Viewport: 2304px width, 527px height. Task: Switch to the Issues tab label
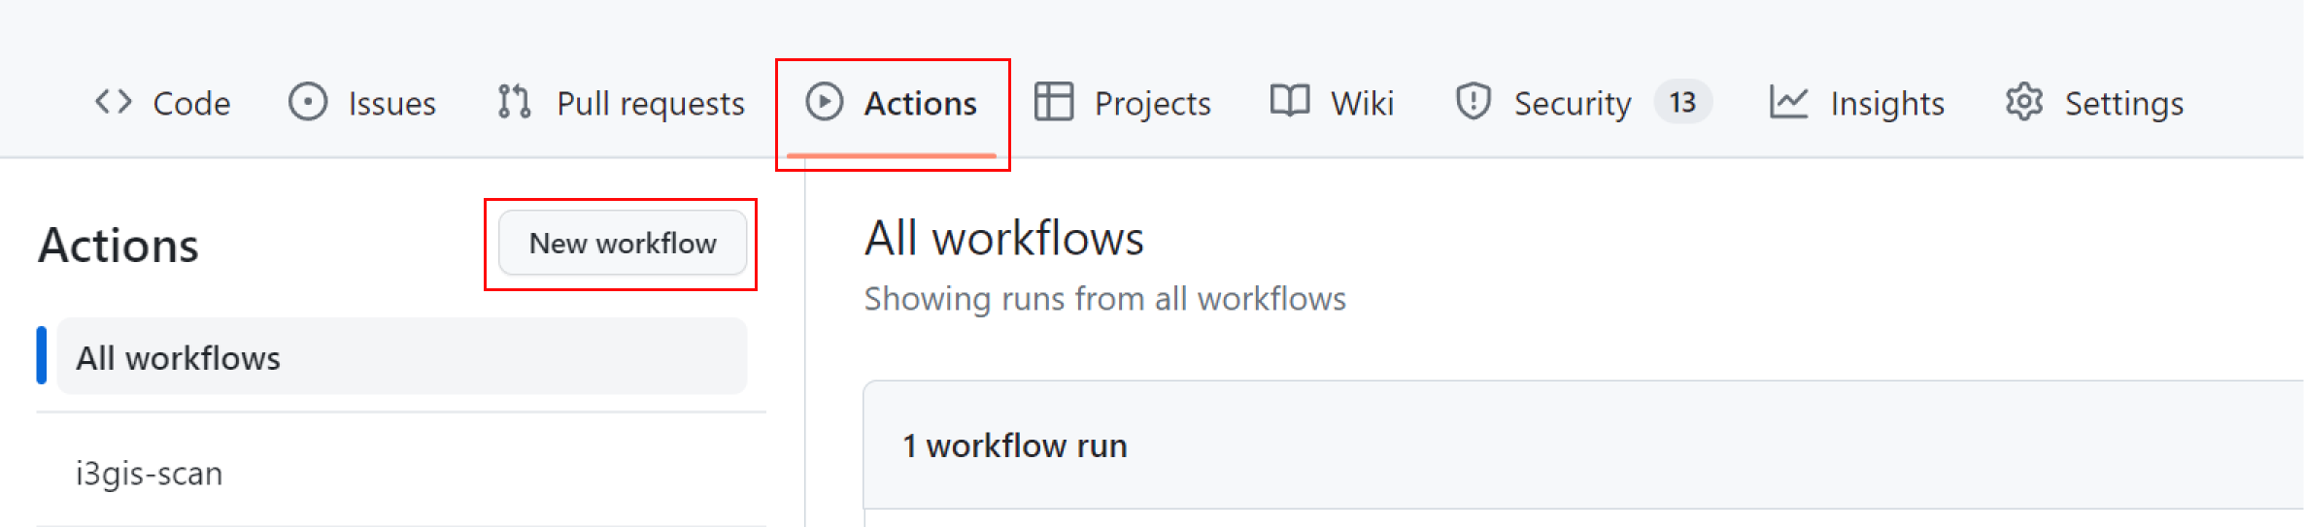point(391,104)
